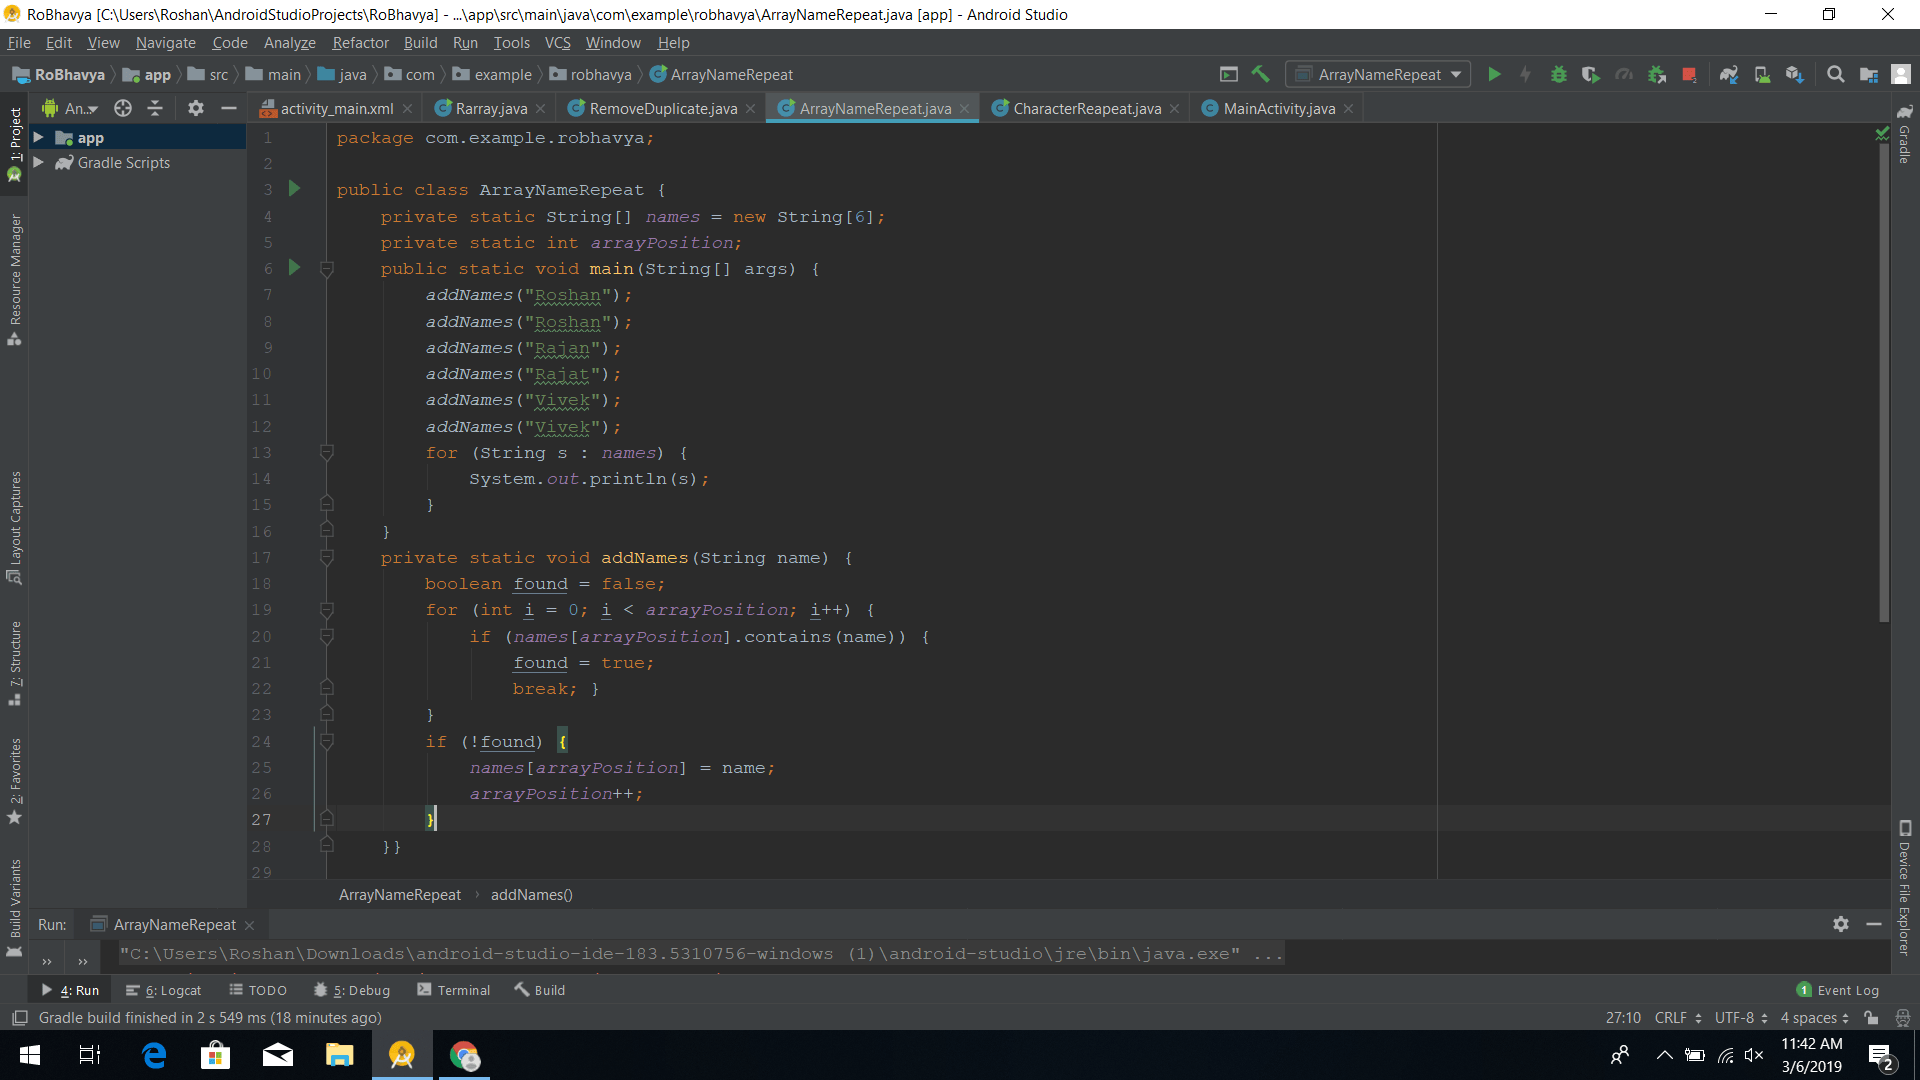
Task: Click the run gutter arrow beside class declaration
Action: 294,188
